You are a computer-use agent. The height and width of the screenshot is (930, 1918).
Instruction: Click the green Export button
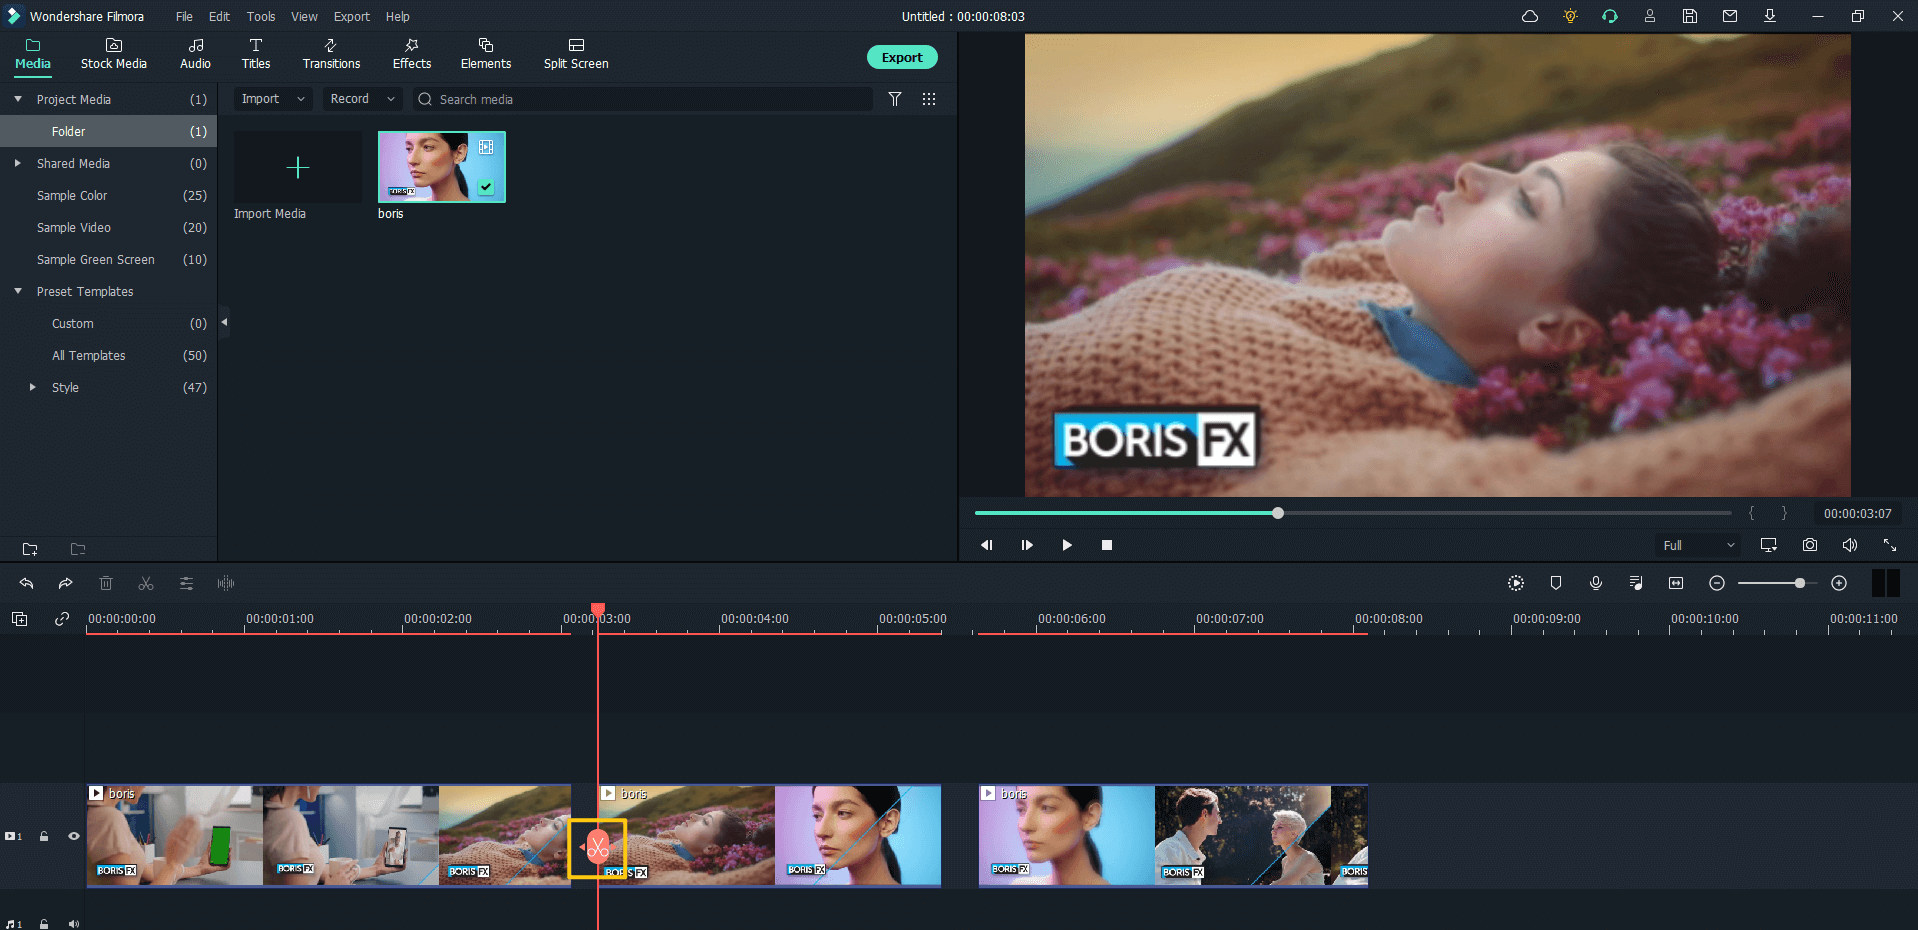click(x=902, y=57)
